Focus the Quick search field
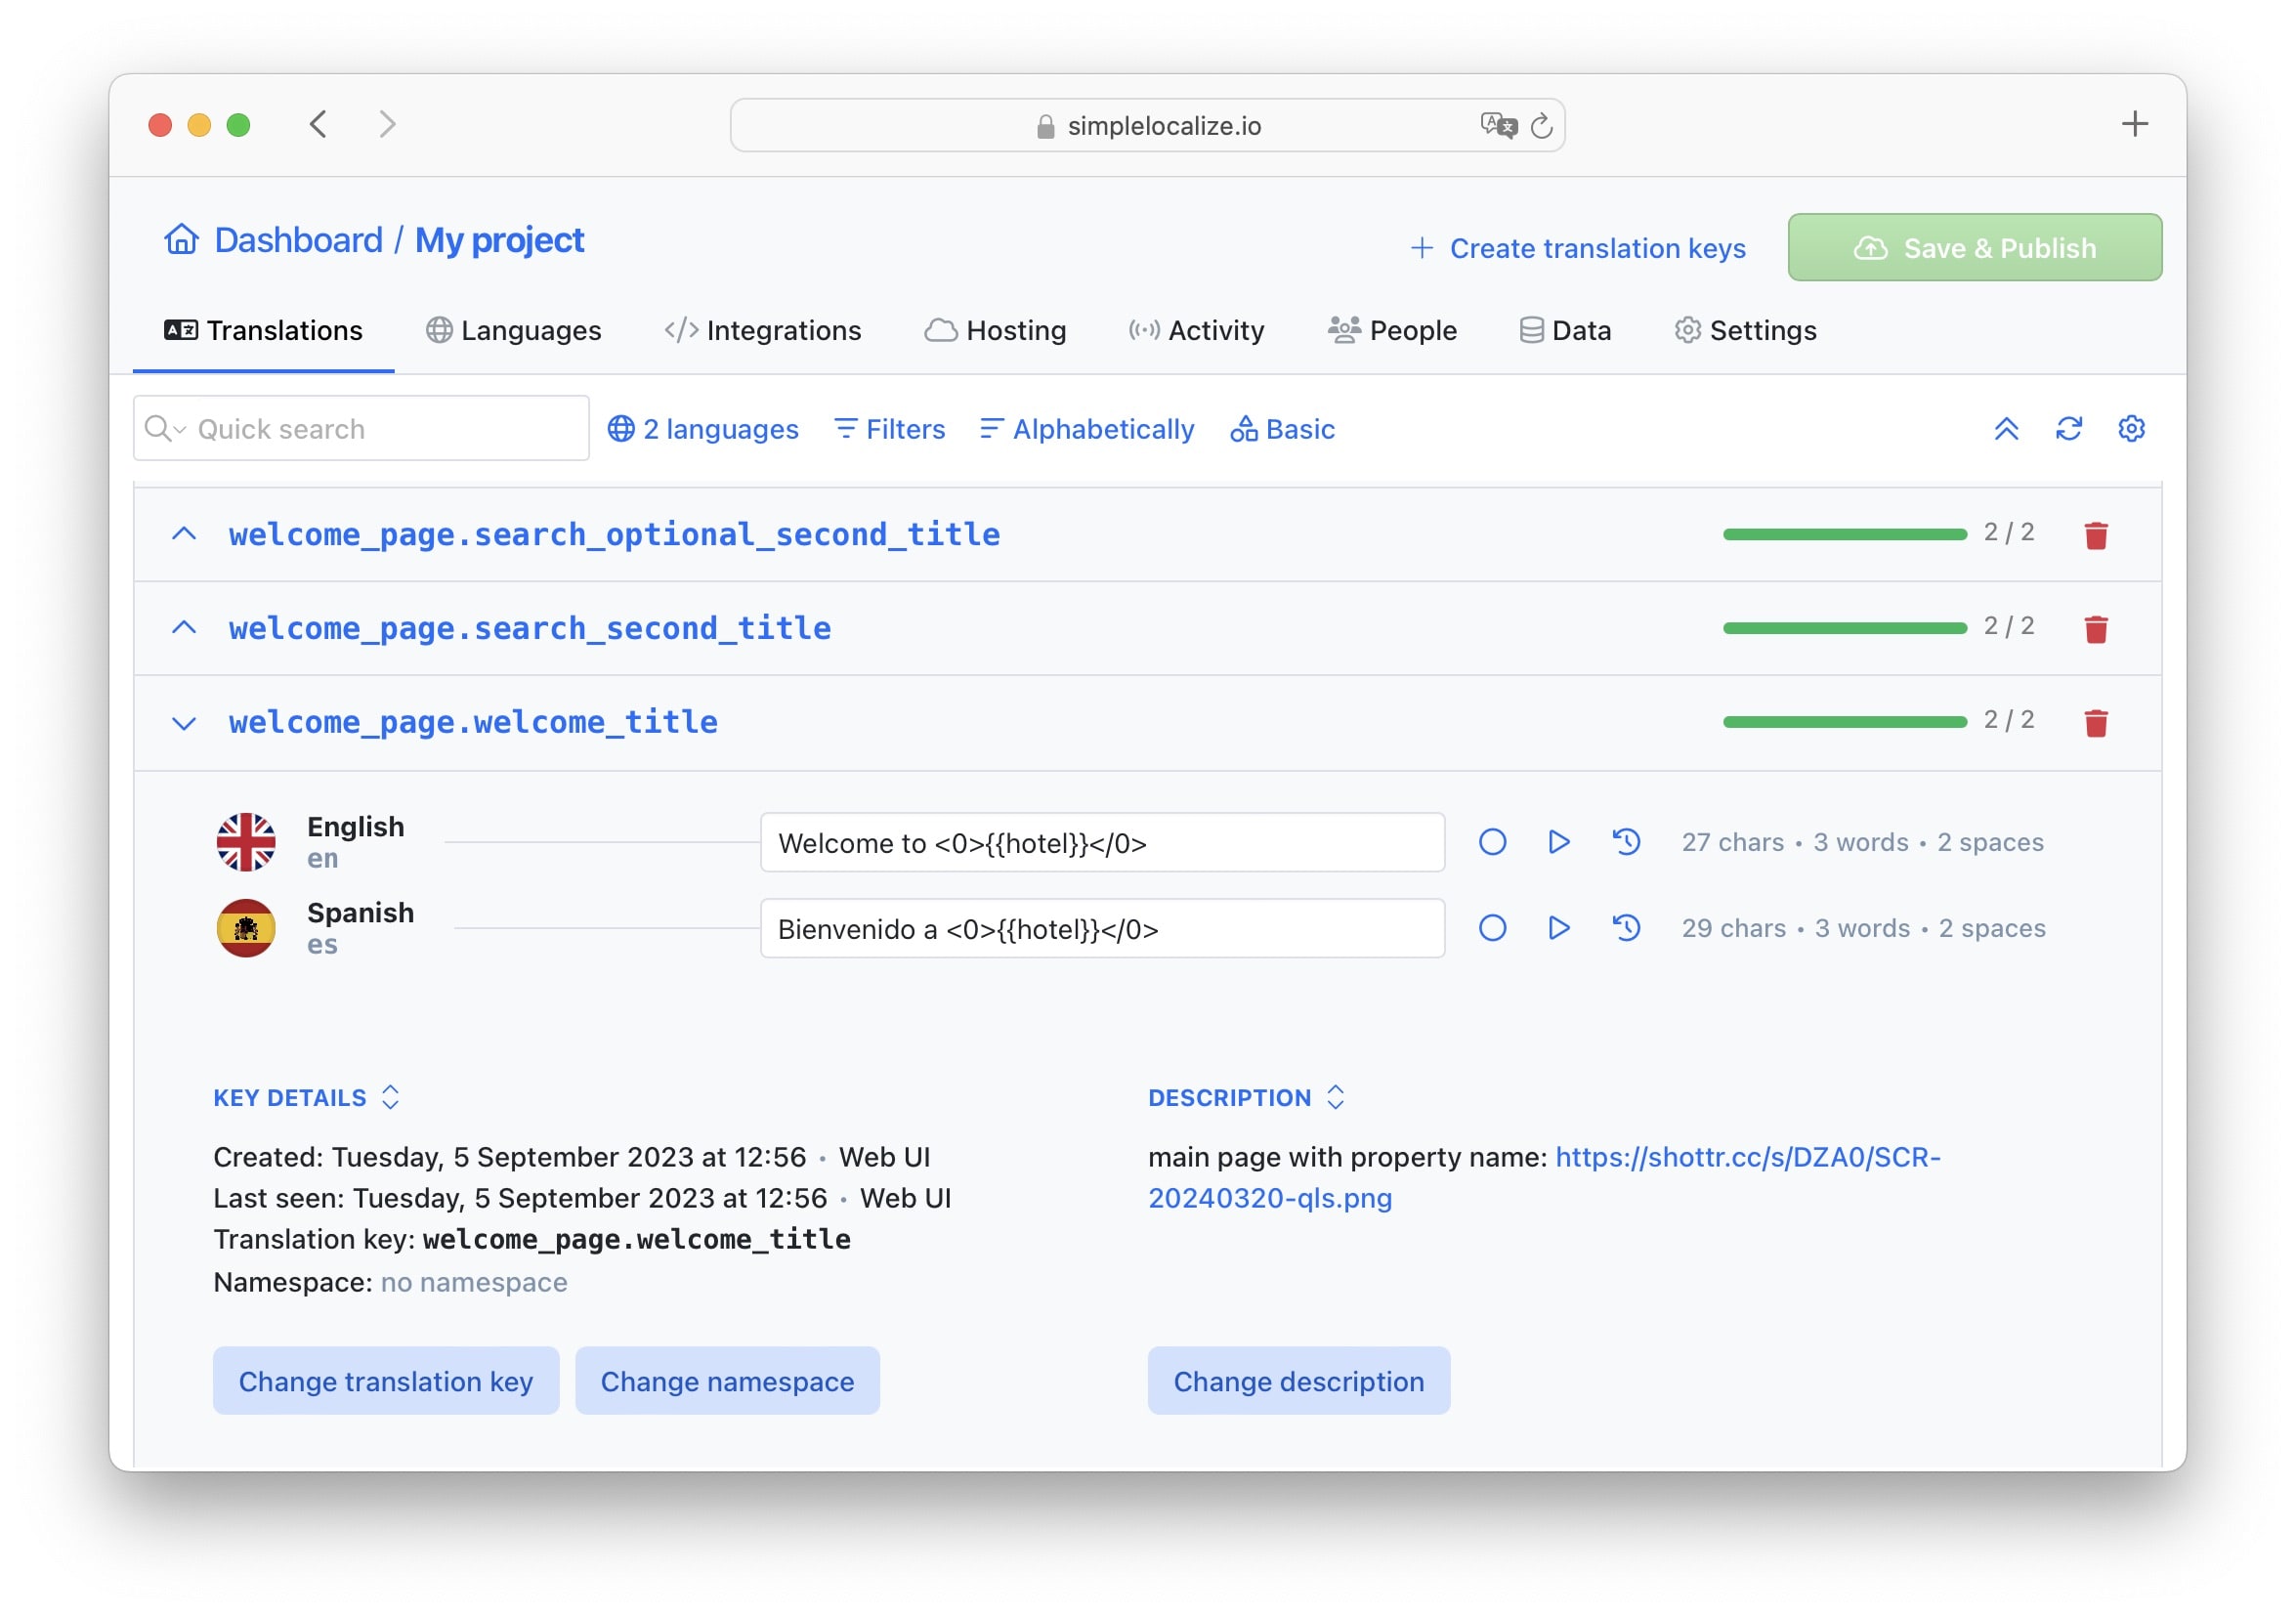 361,429
